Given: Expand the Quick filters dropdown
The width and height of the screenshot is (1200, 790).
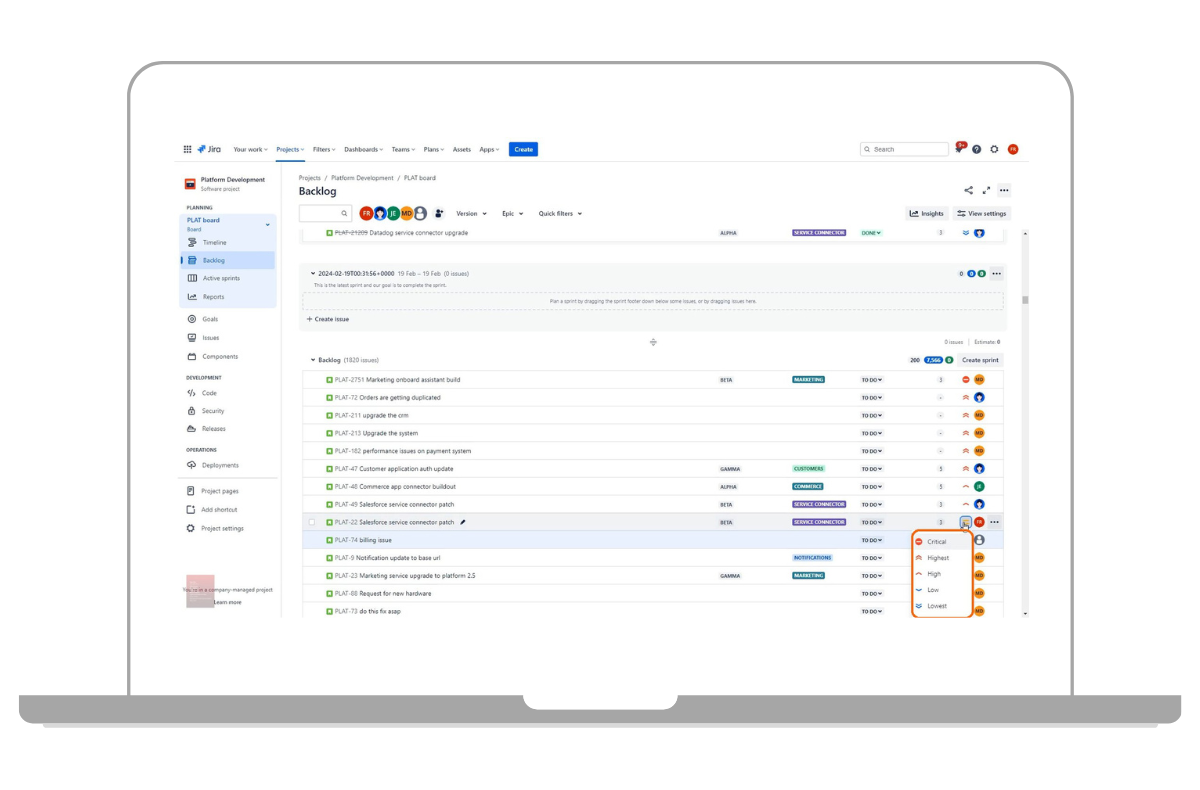Looking at the screenshot, I should (x=559, y=213).
